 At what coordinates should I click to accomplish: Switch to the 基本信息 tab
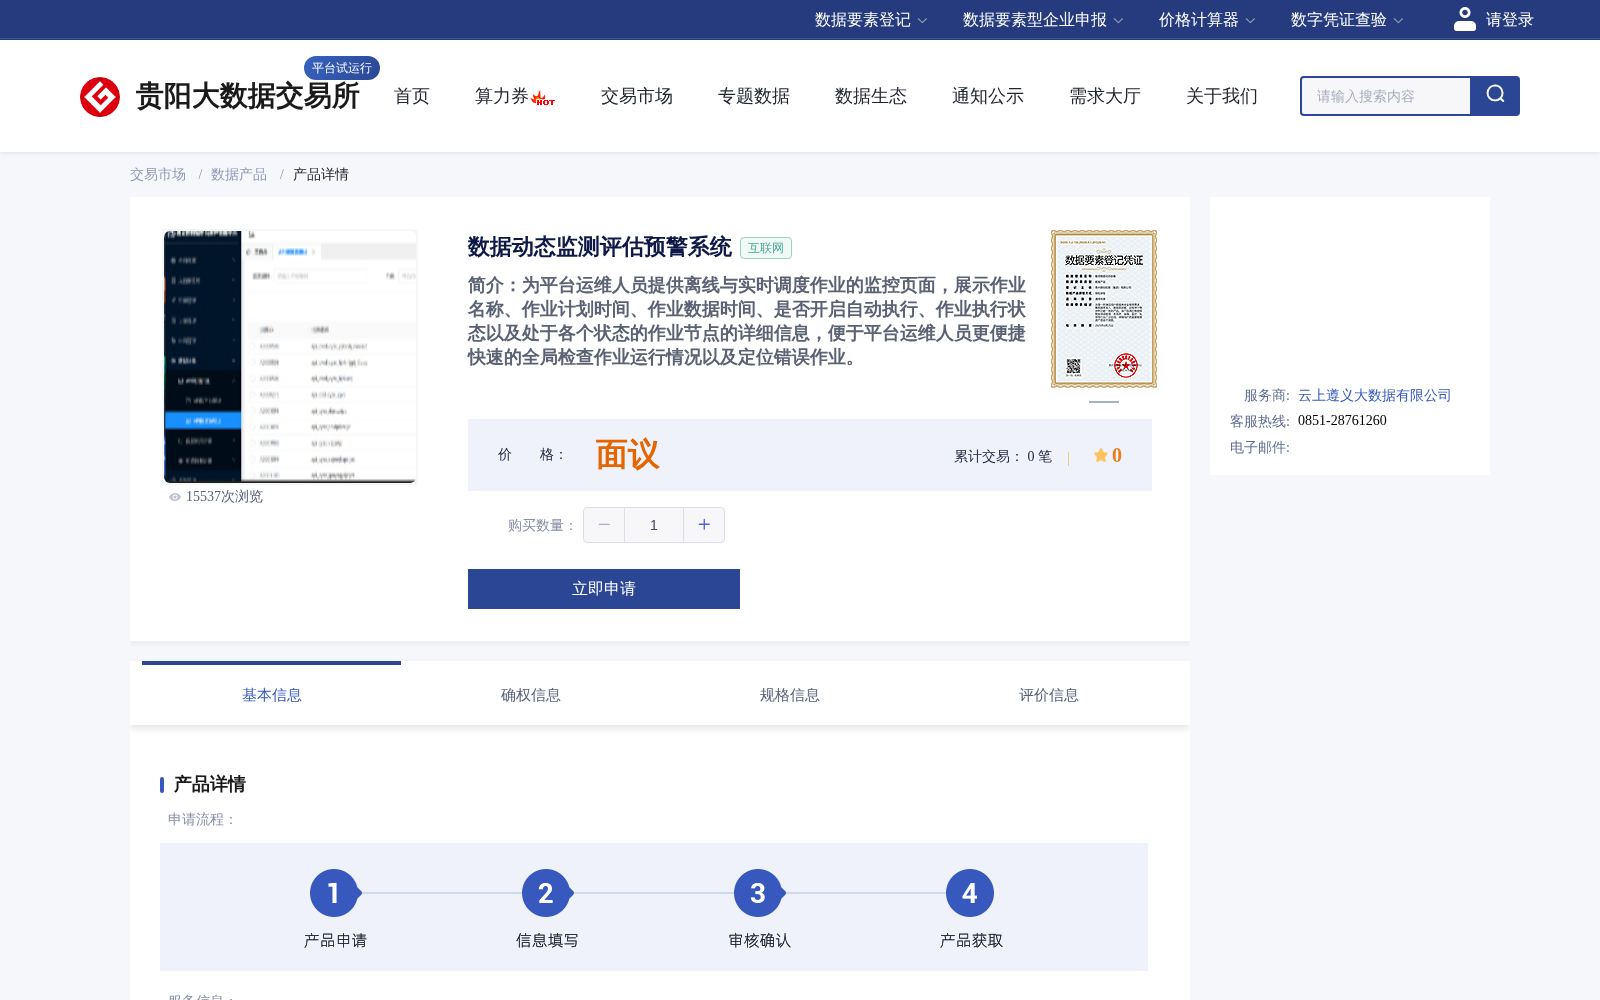(272, 695)
